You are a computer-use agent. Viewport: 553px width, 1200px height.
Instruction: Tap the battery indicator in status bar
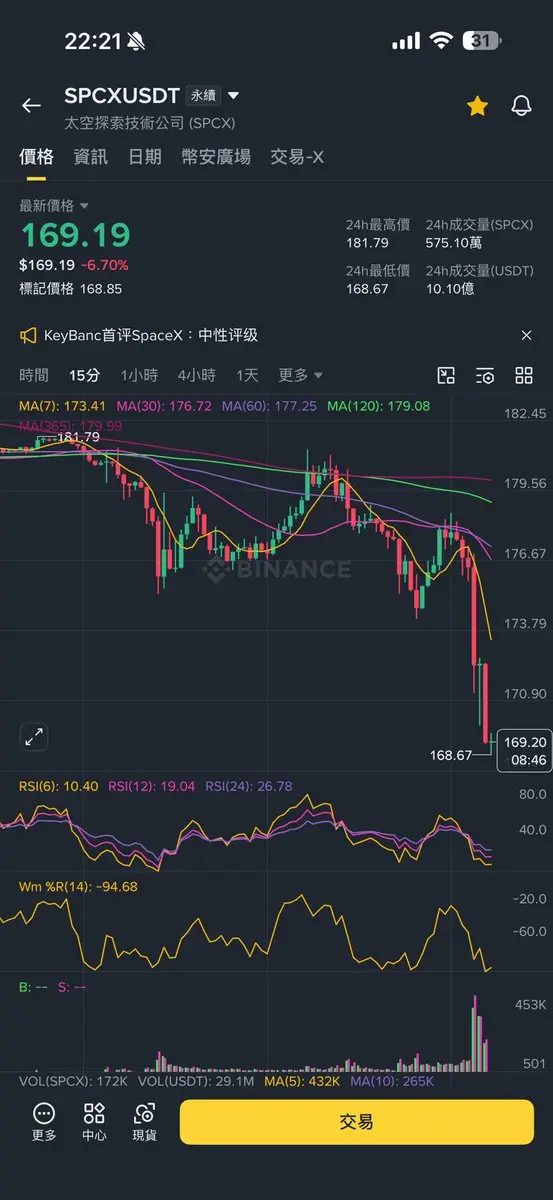click(x=481, y=41)
